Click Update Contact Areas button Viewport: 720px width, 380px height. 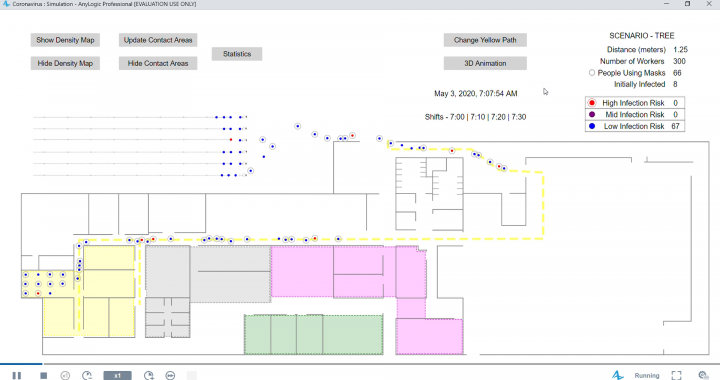click(x=158, y=40)
